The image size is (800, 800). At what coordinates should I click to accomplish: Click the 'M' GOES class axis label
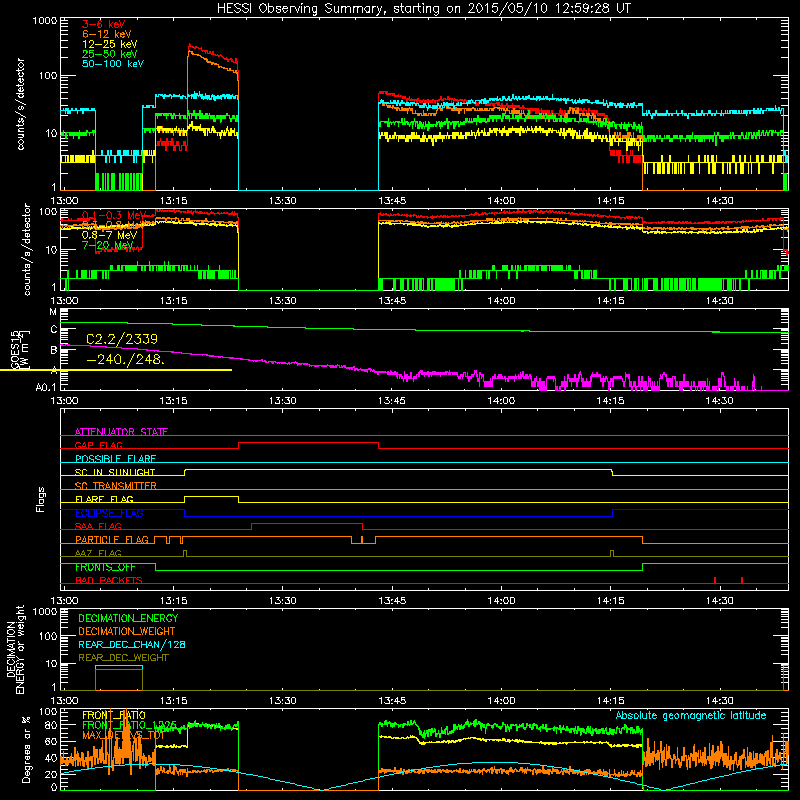53,312
